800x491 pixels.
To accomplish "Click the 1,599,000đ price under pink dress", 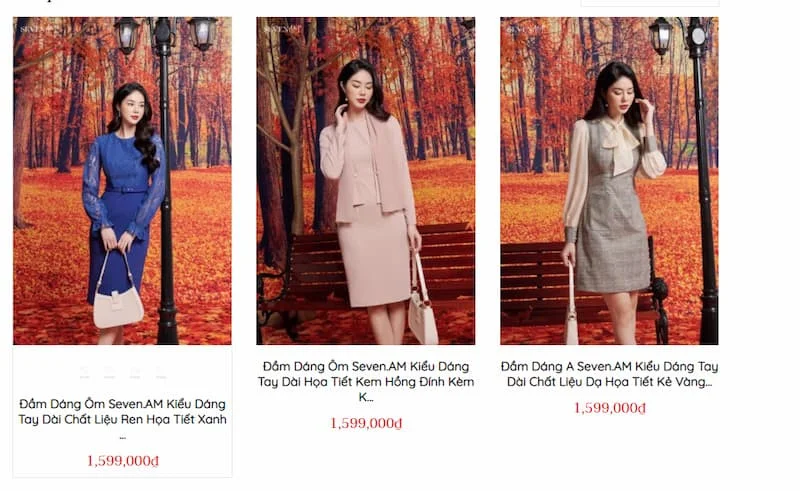I will (x=366, y=423).
